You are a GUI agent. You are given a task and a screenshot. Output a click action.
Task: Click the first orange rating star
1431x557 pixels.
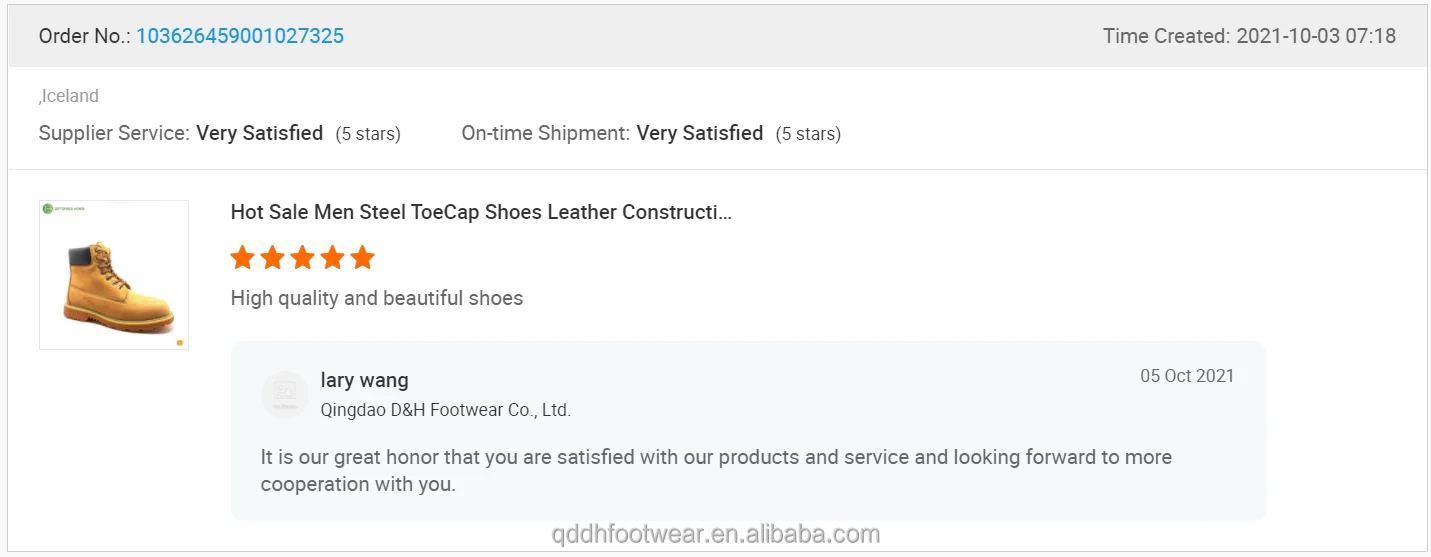242,258
